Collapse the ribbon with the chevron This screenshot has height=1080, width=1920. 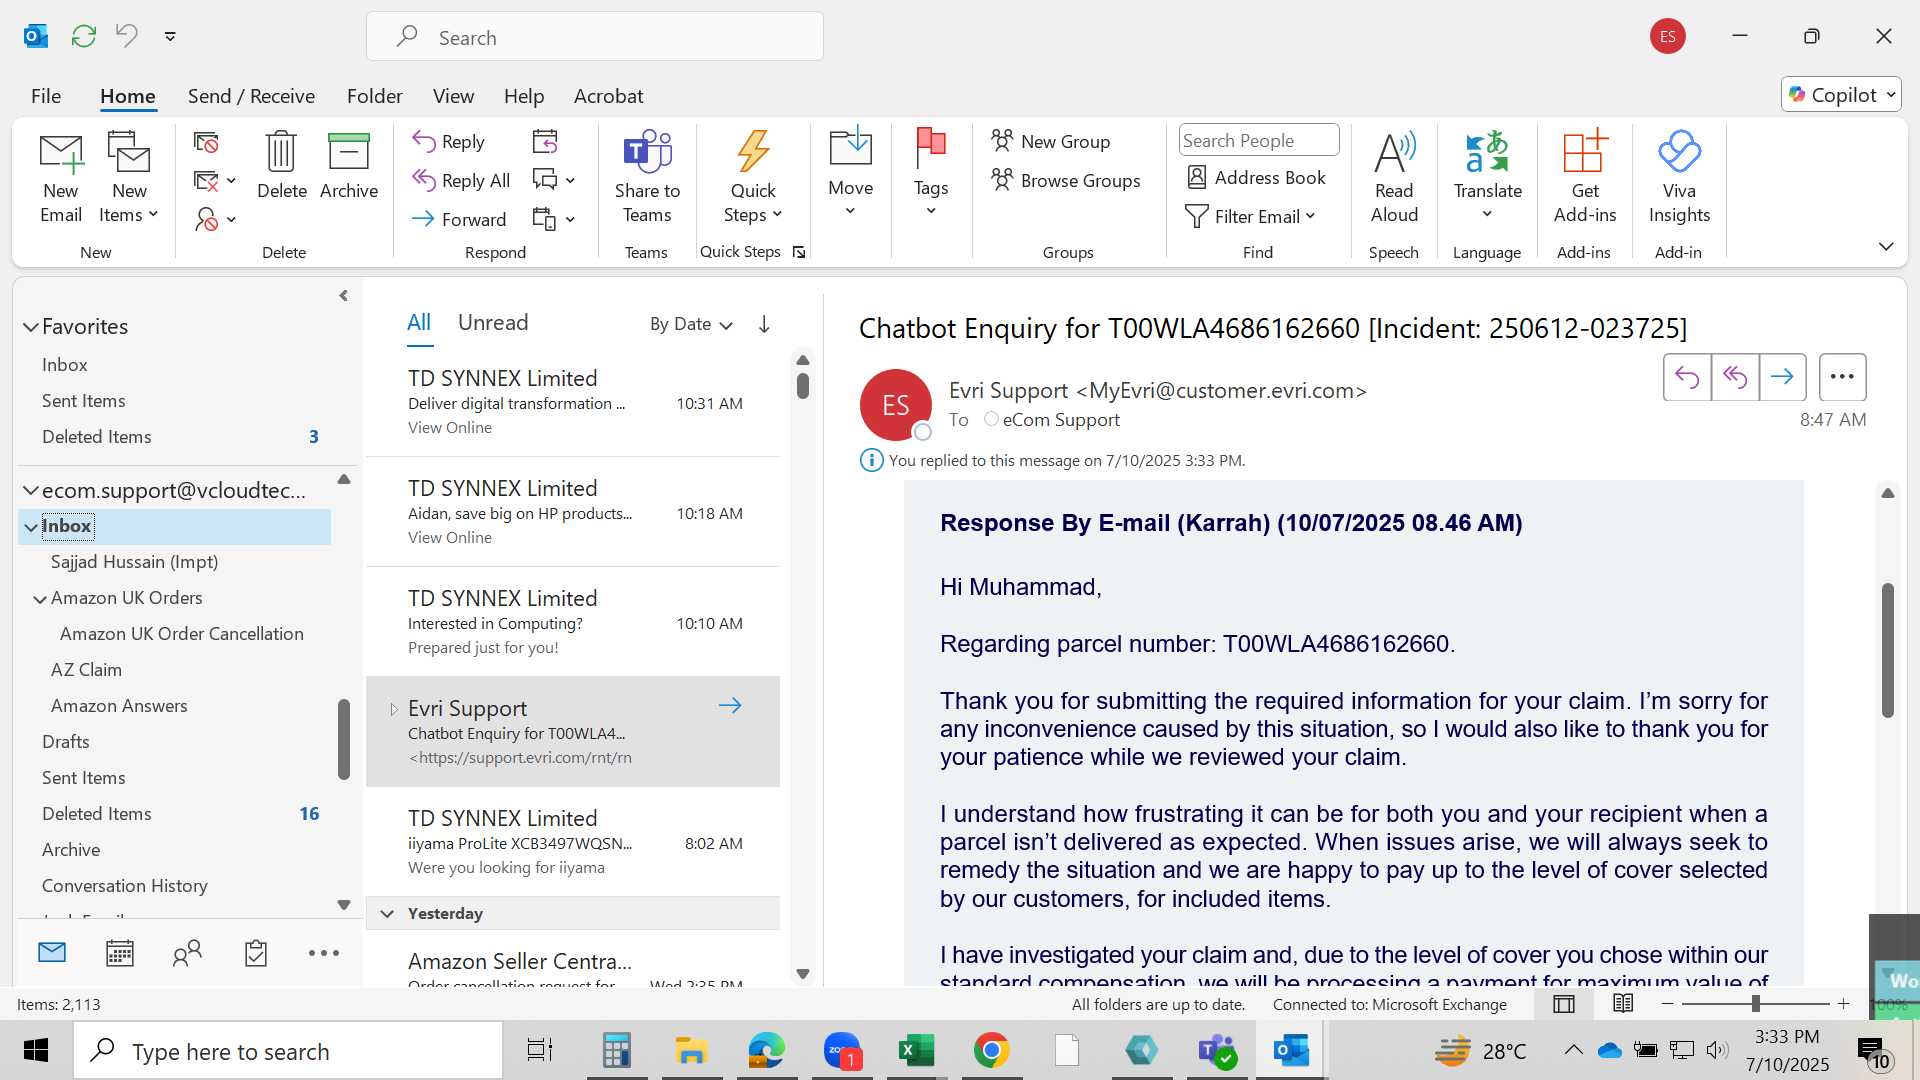click(x=1886, y=247)
